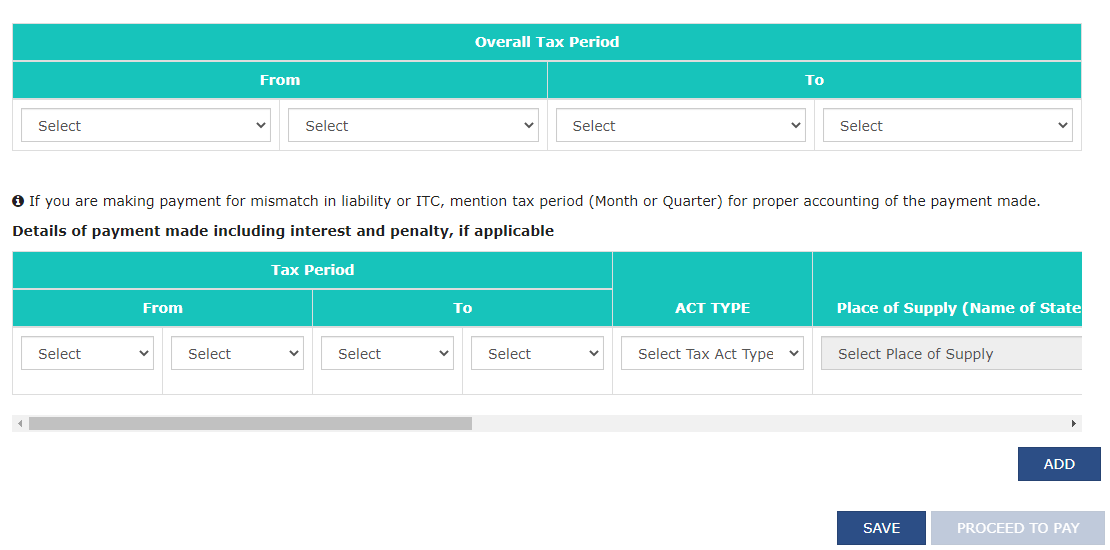
Task: Click the Select Place of Supply field
Action: coord(950,354)
